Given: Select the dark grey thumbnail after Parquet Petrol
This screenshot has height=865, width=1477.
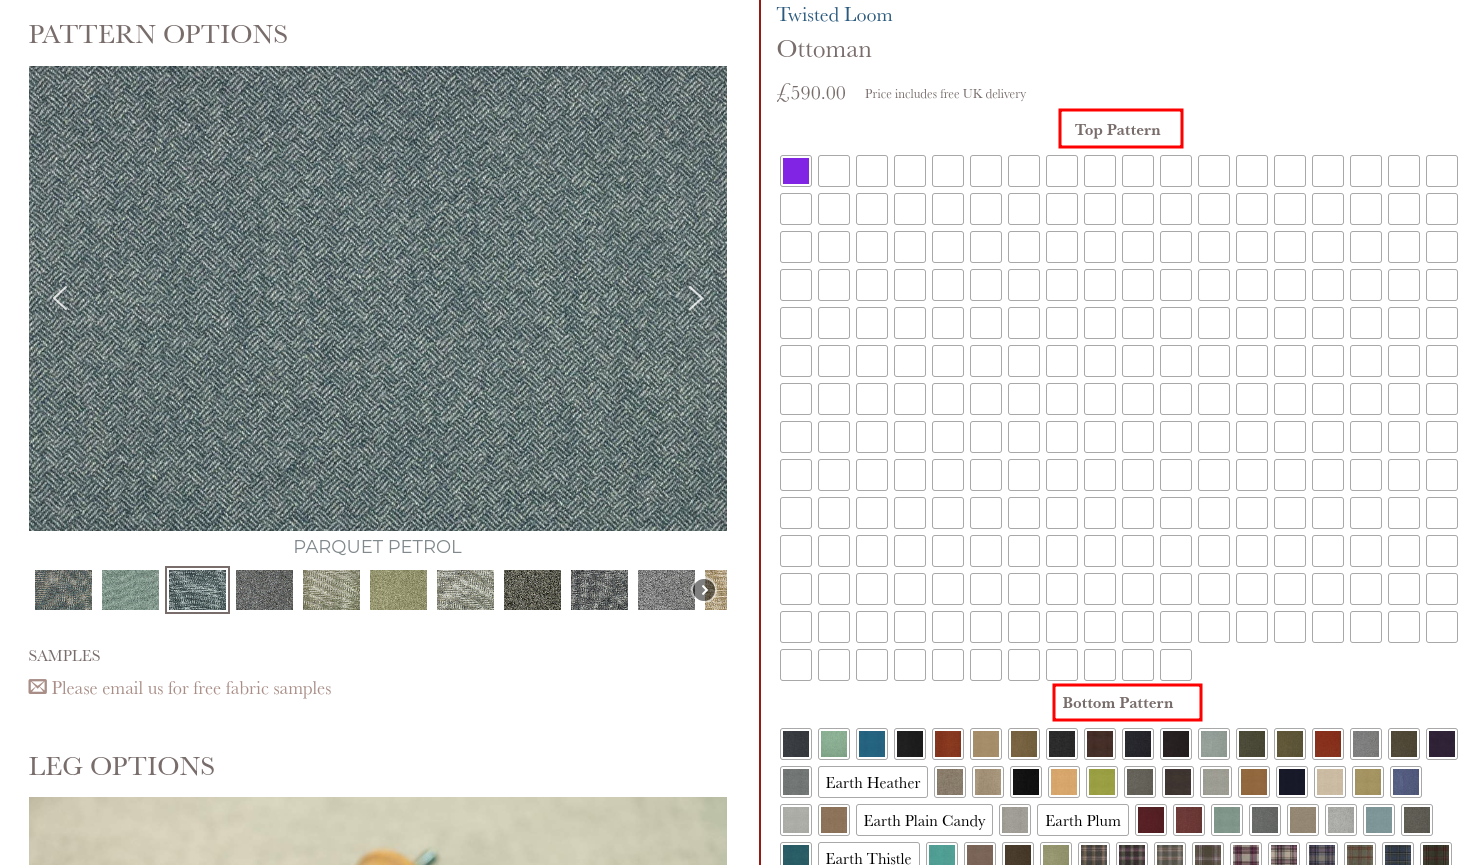Looking at the screenshot, I should tap(264, 590).
